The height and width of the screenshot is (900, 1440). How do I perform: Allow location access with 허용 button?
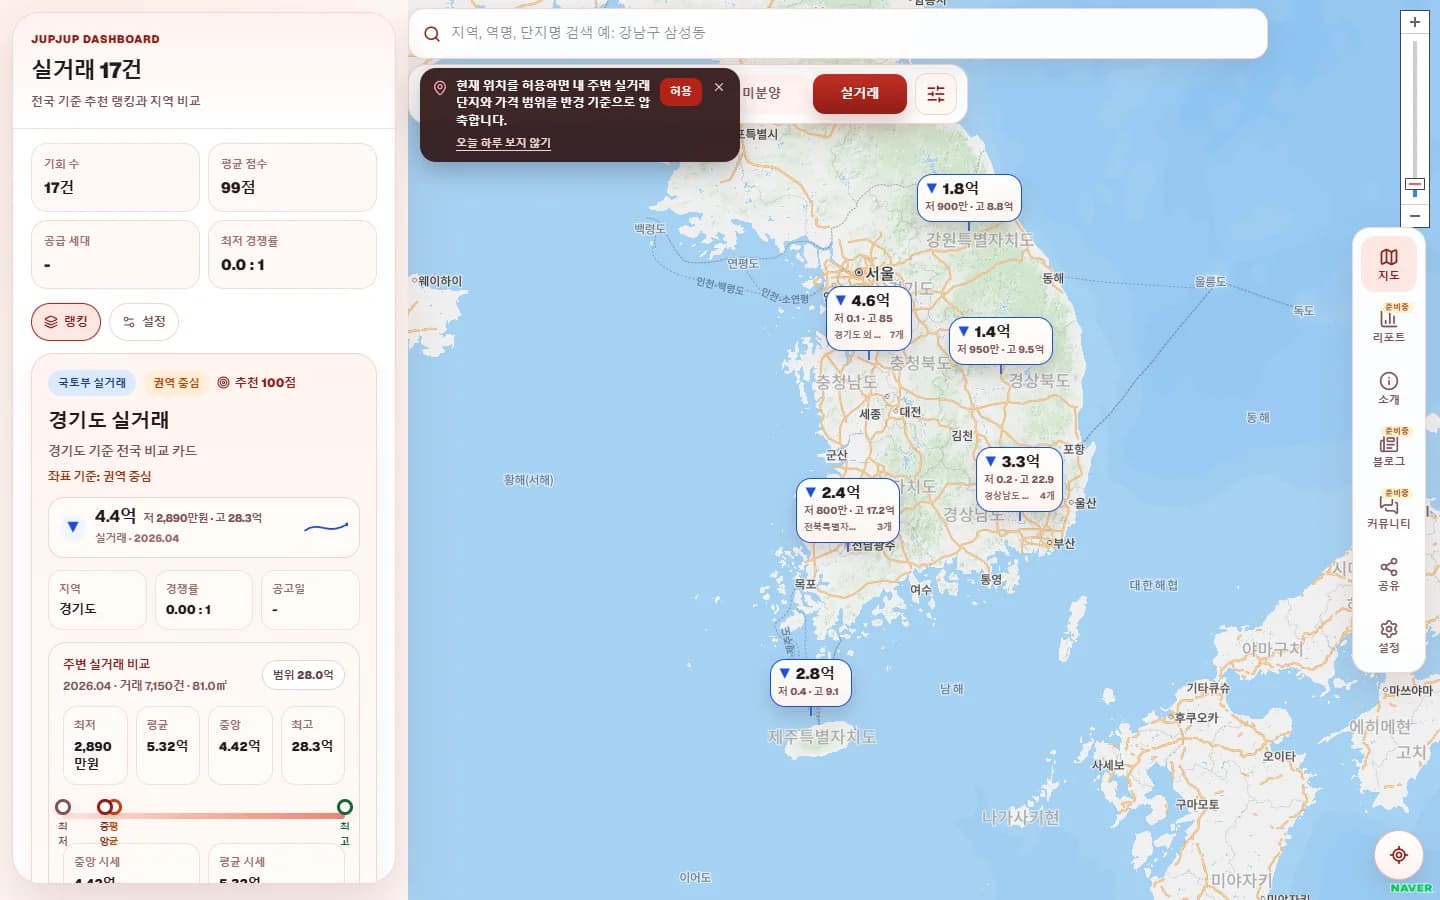(x=681, y=91)
